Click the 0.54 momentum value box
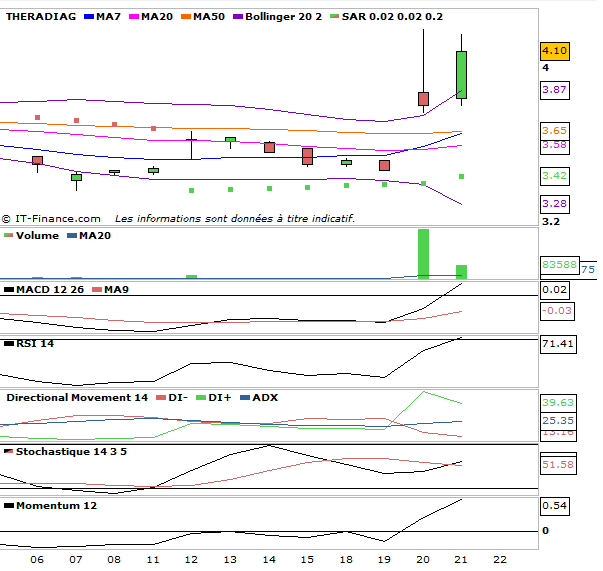The height and width of the screenshot is (571, 603). pos(555,506)
